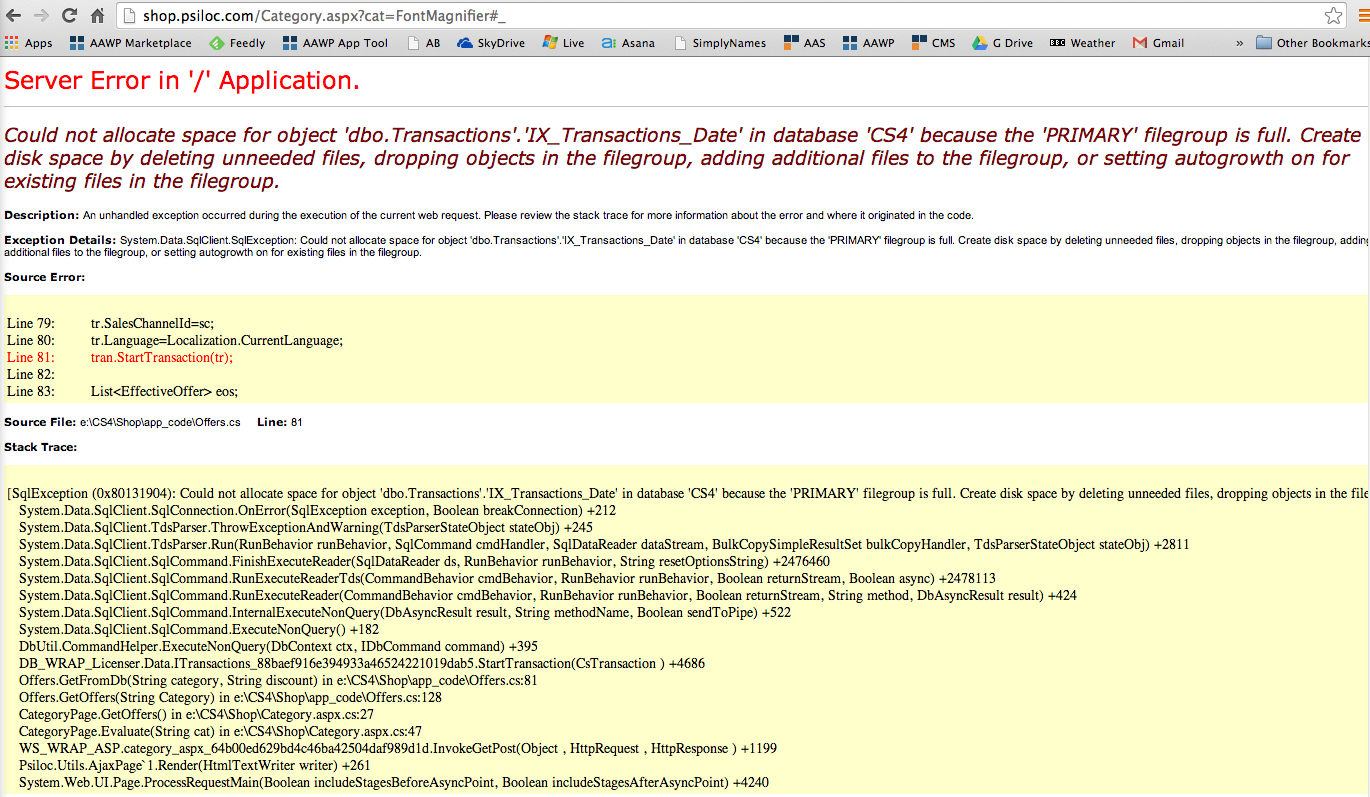Click the address bar URL field
Screen dimensions: 1370x797
(x=700, y=16)
